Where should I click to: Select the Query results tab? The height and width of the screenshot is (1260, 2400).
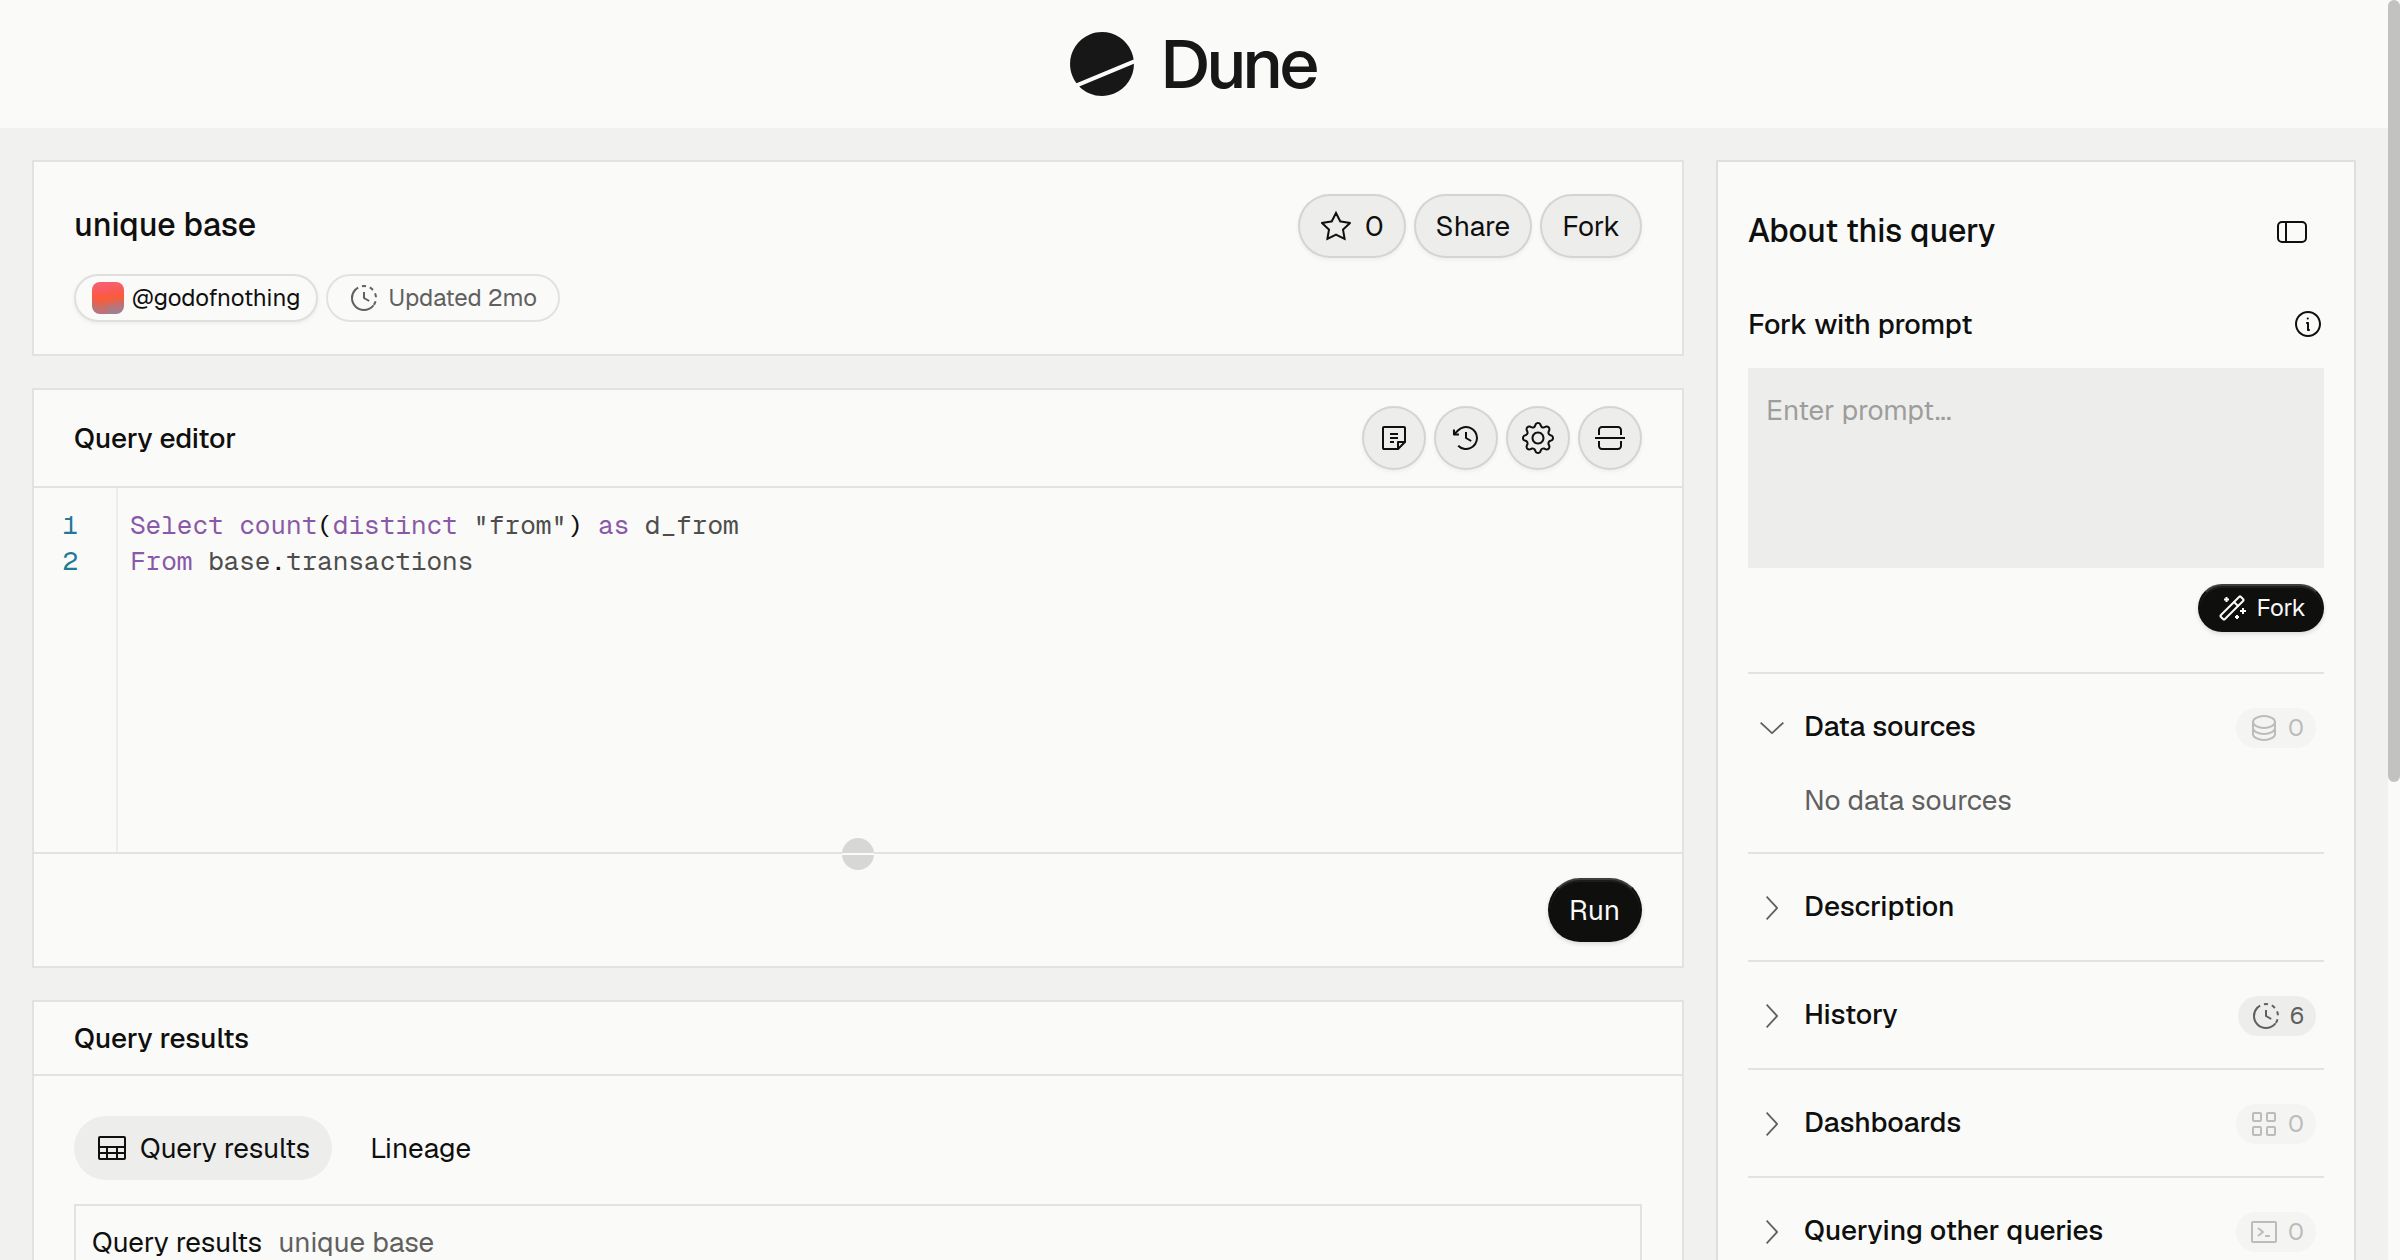point(203,1148)
